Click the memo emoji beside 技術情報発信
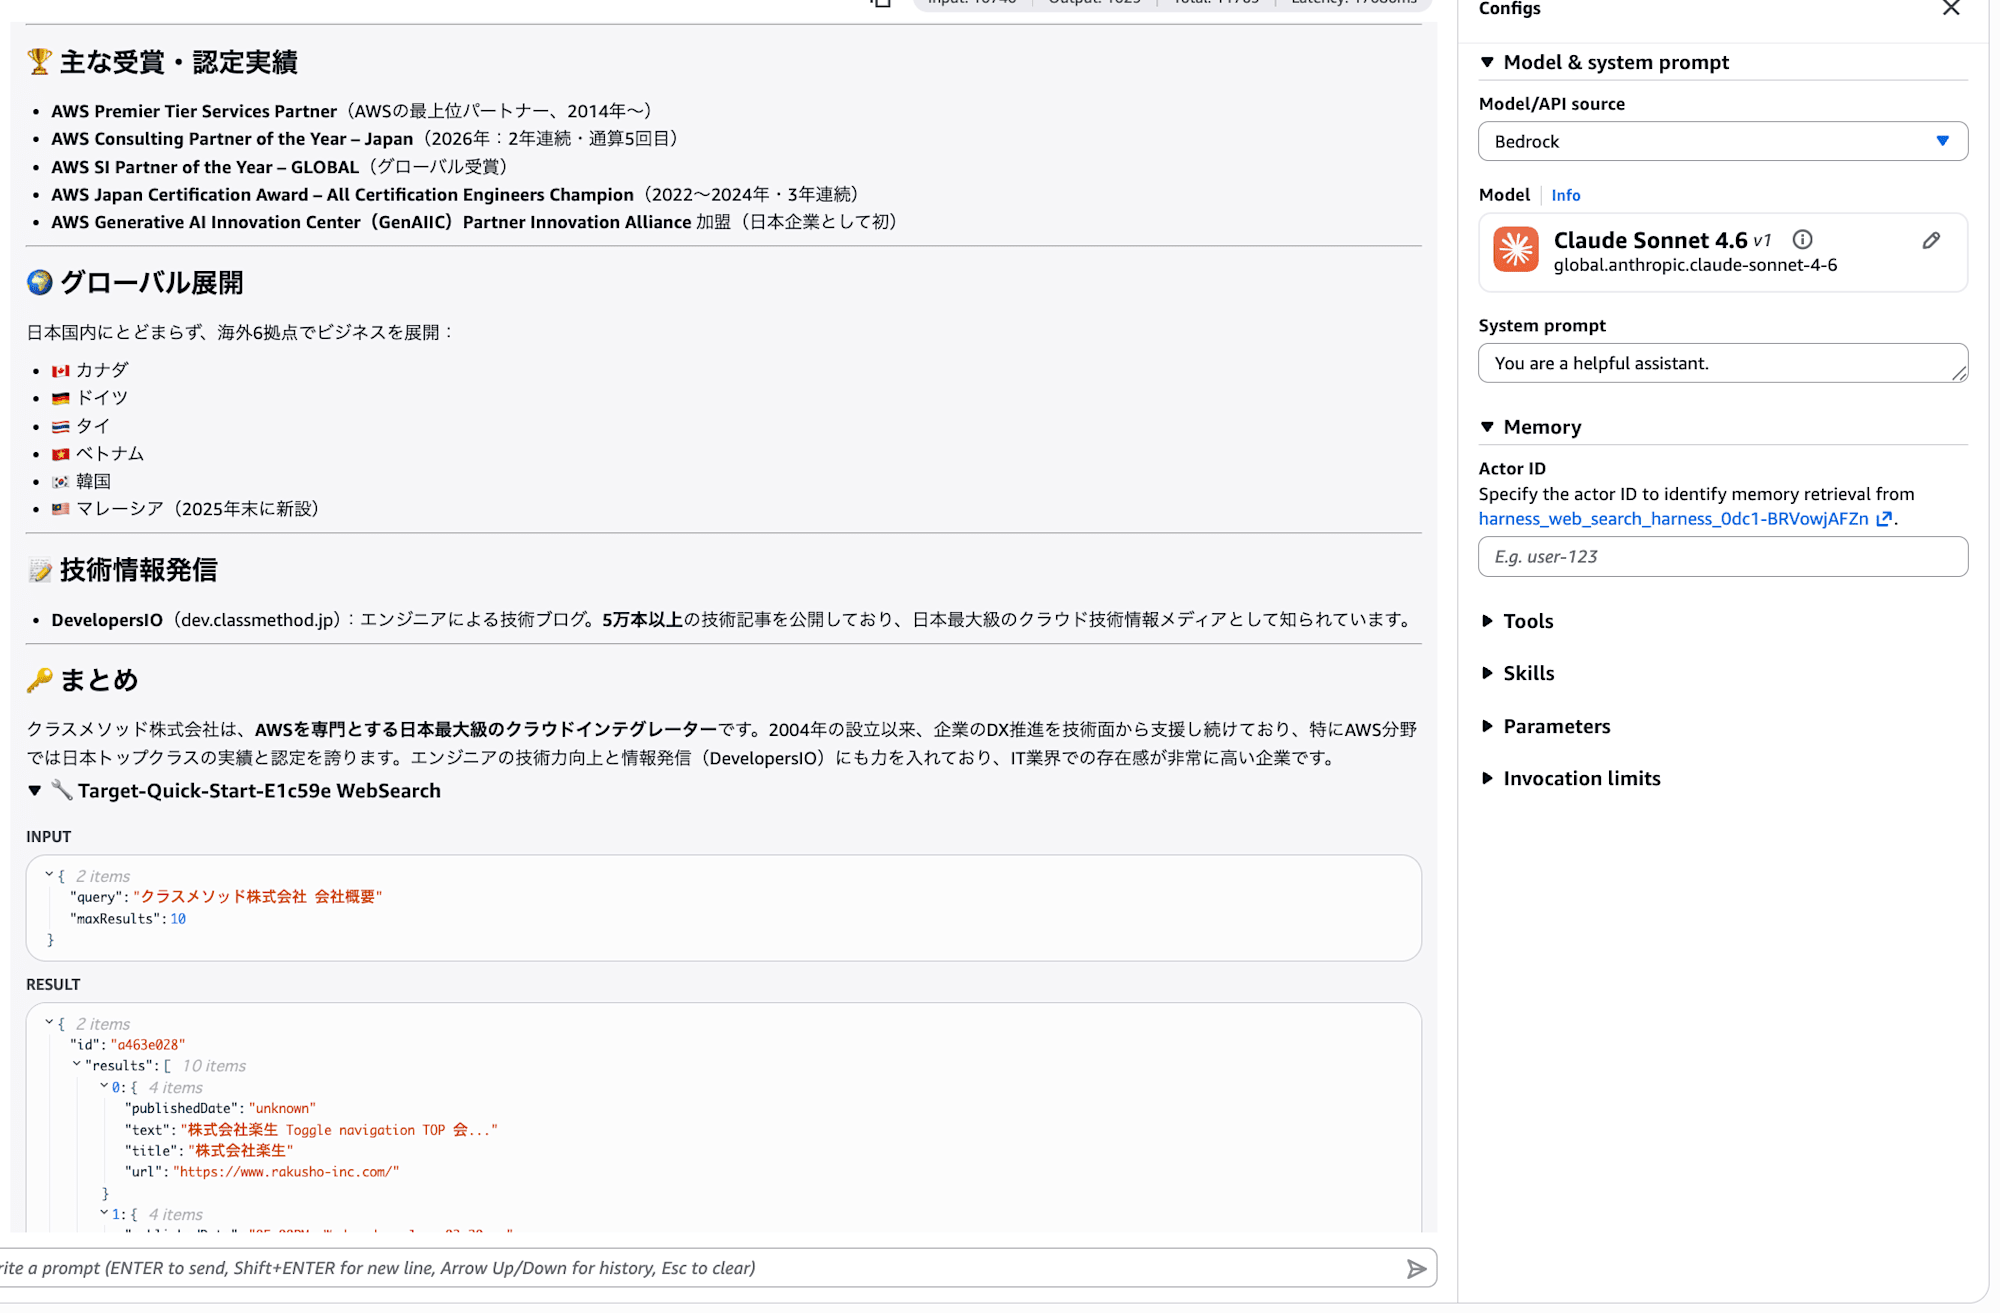The image size is (2000, 1313). click(39, 570)
